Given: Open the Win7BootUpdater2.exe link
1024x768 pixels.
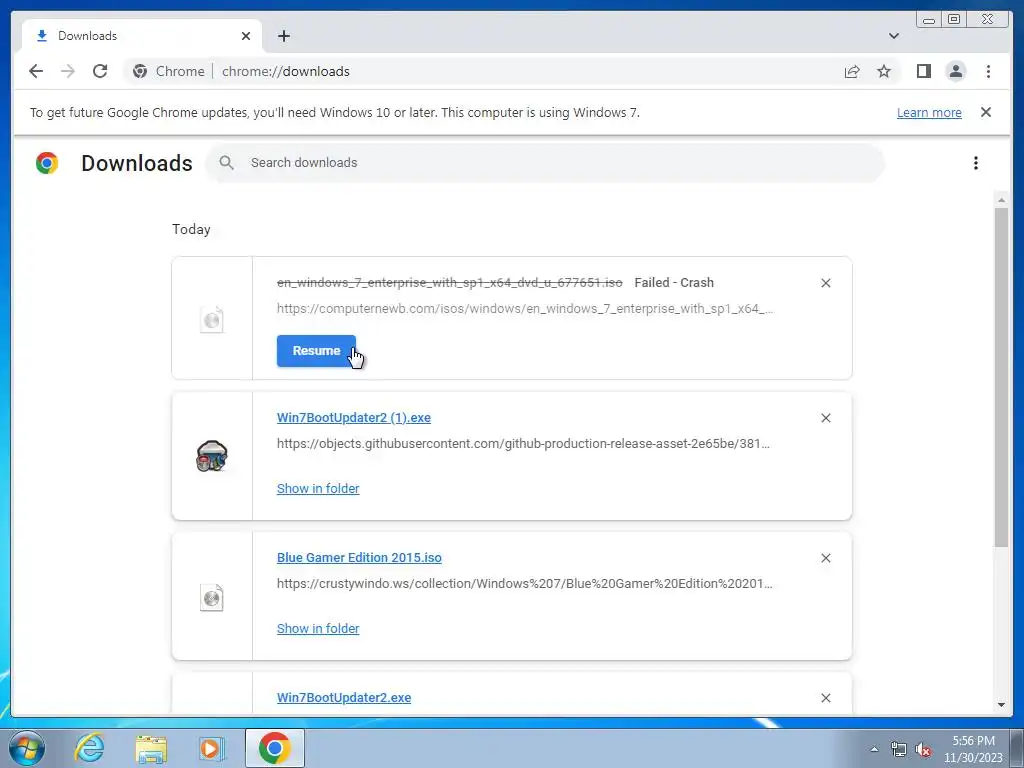Looking at the screenshot, I should pos(344,697).
